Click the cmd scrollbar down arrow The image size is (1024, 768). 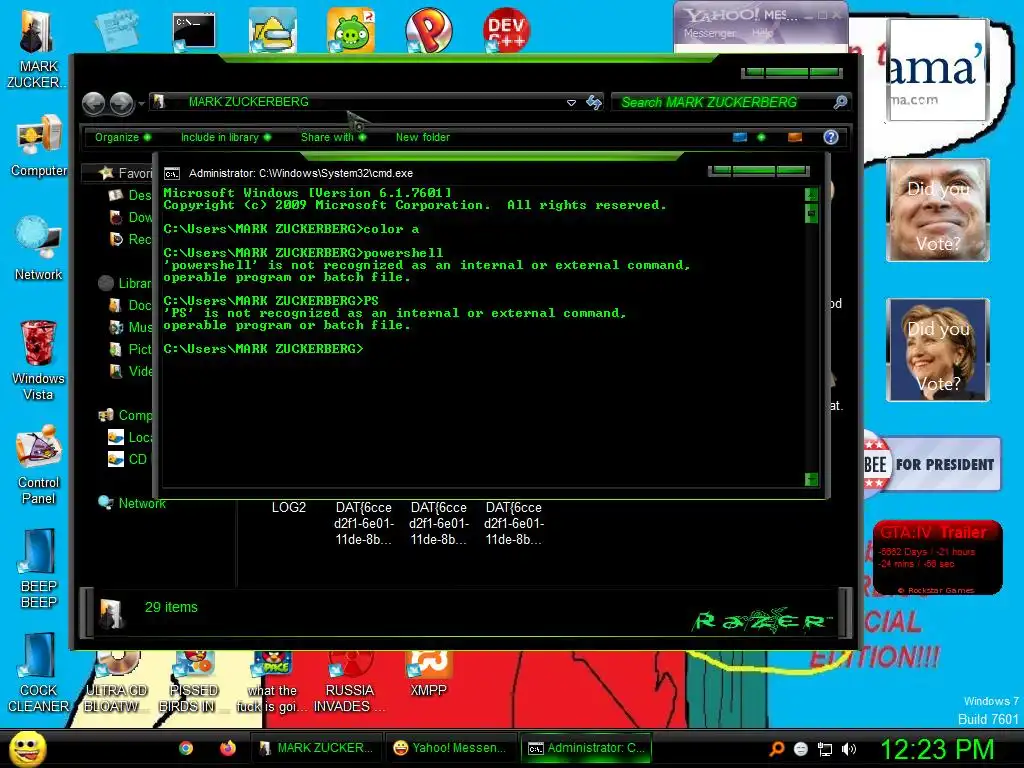(x=811, y=479)
